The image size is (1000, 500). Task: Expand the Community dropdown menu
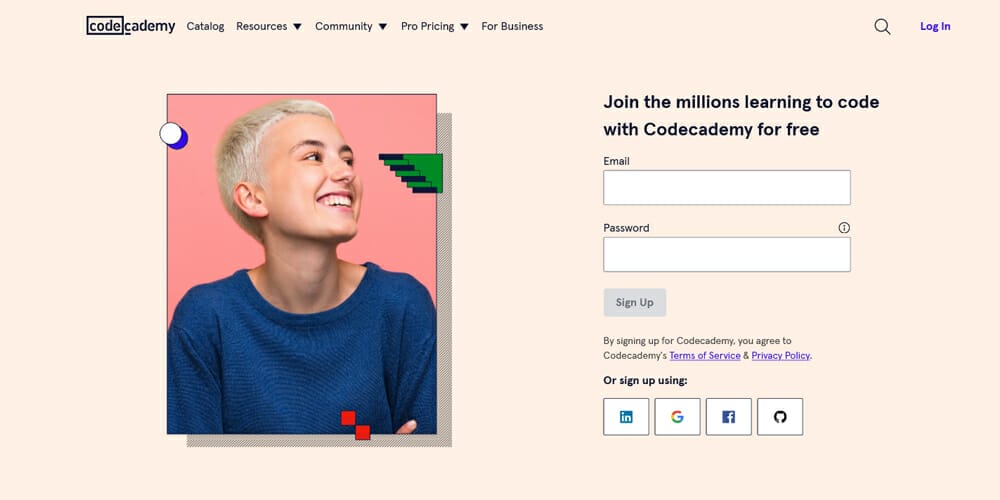(350, 27)
